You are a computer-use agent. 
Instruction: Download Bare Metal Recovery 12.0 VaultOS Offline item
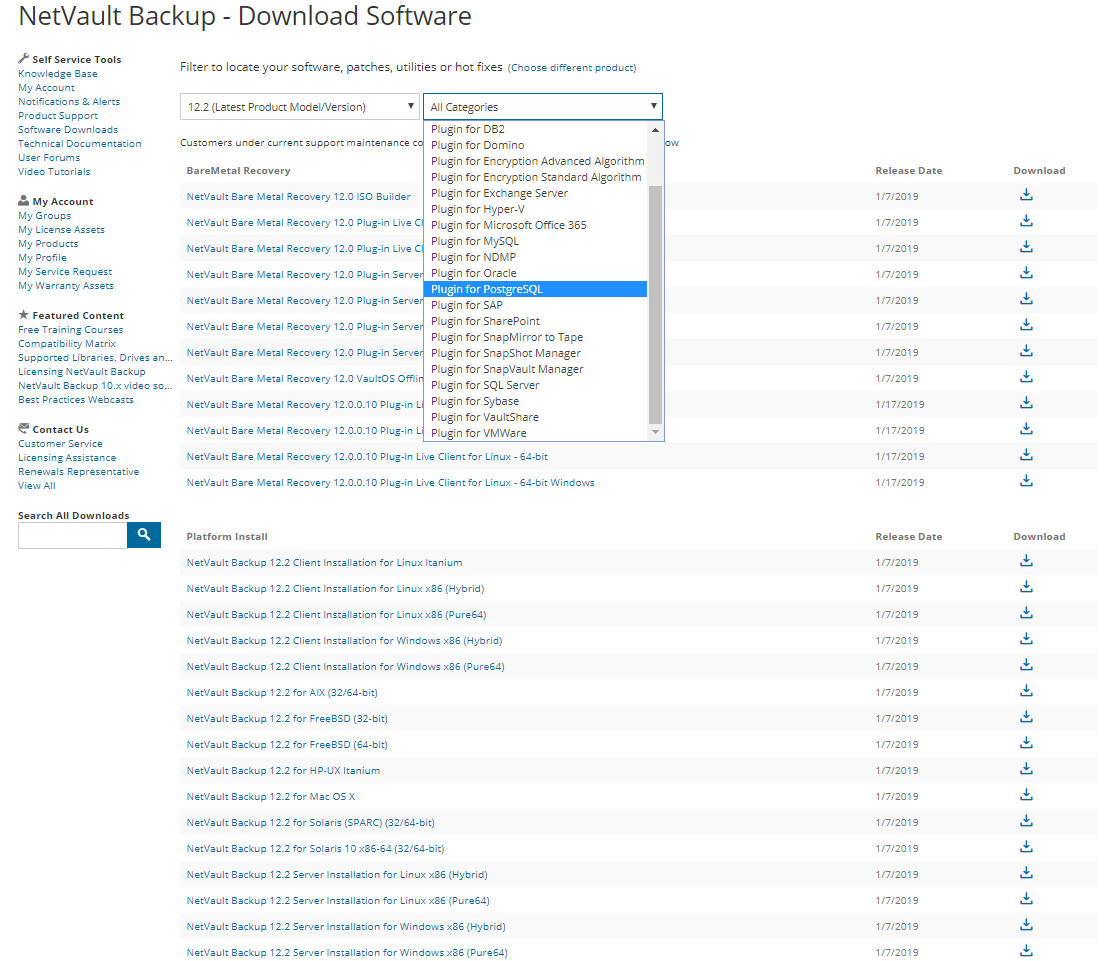tap(1026, 377)
